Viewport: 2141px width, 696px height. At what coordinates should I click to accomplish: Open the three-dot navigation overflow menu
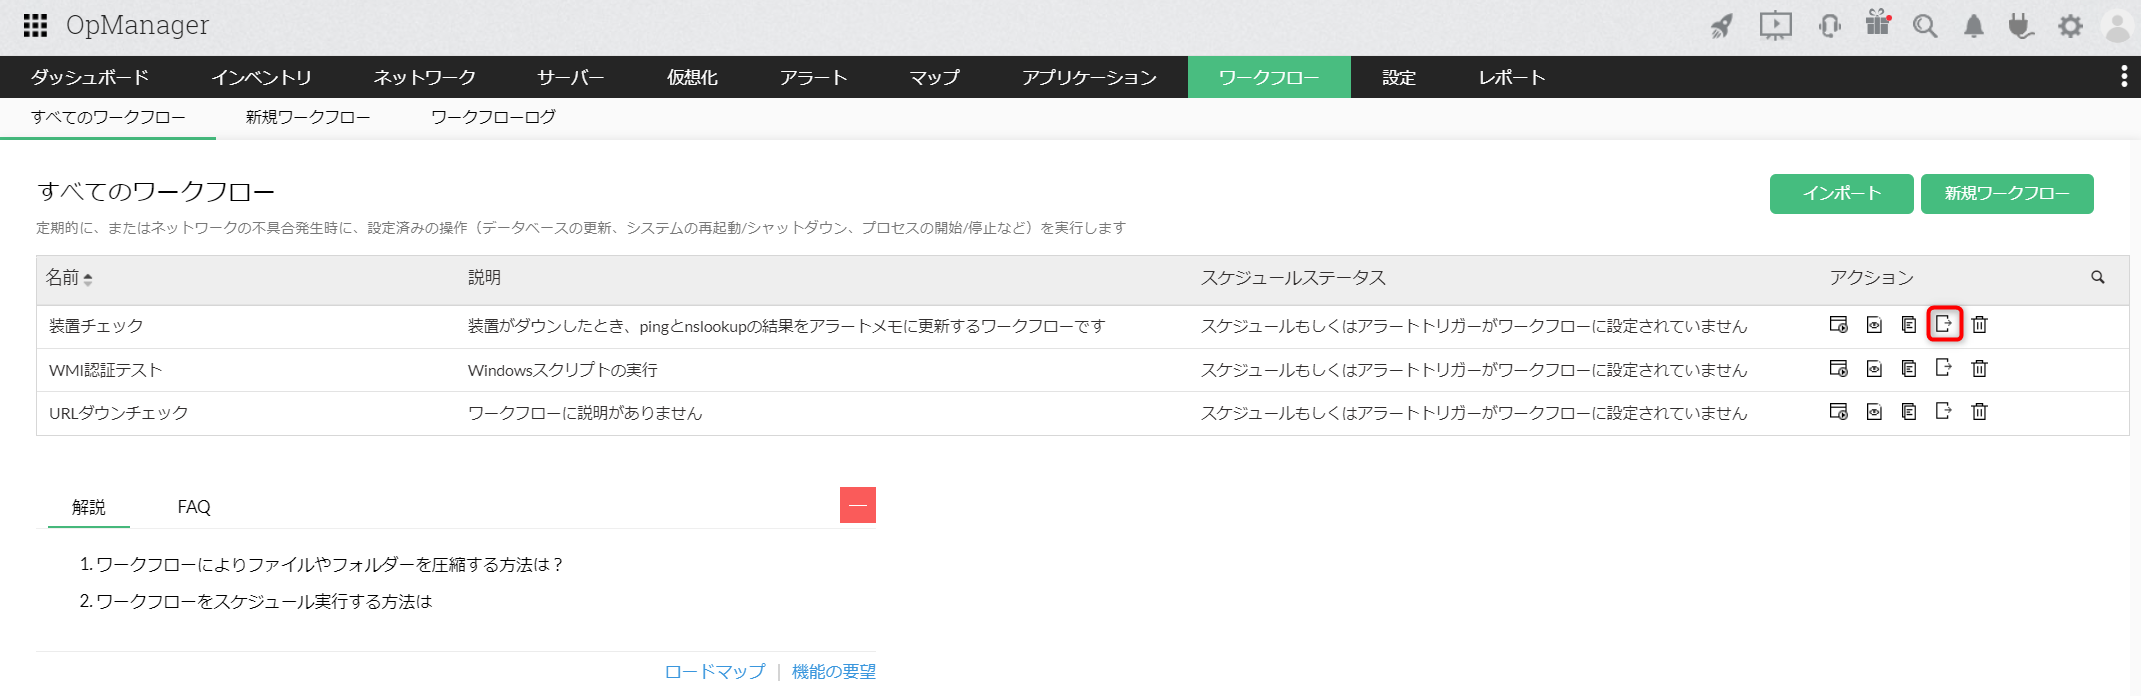tap(2124, 77)
